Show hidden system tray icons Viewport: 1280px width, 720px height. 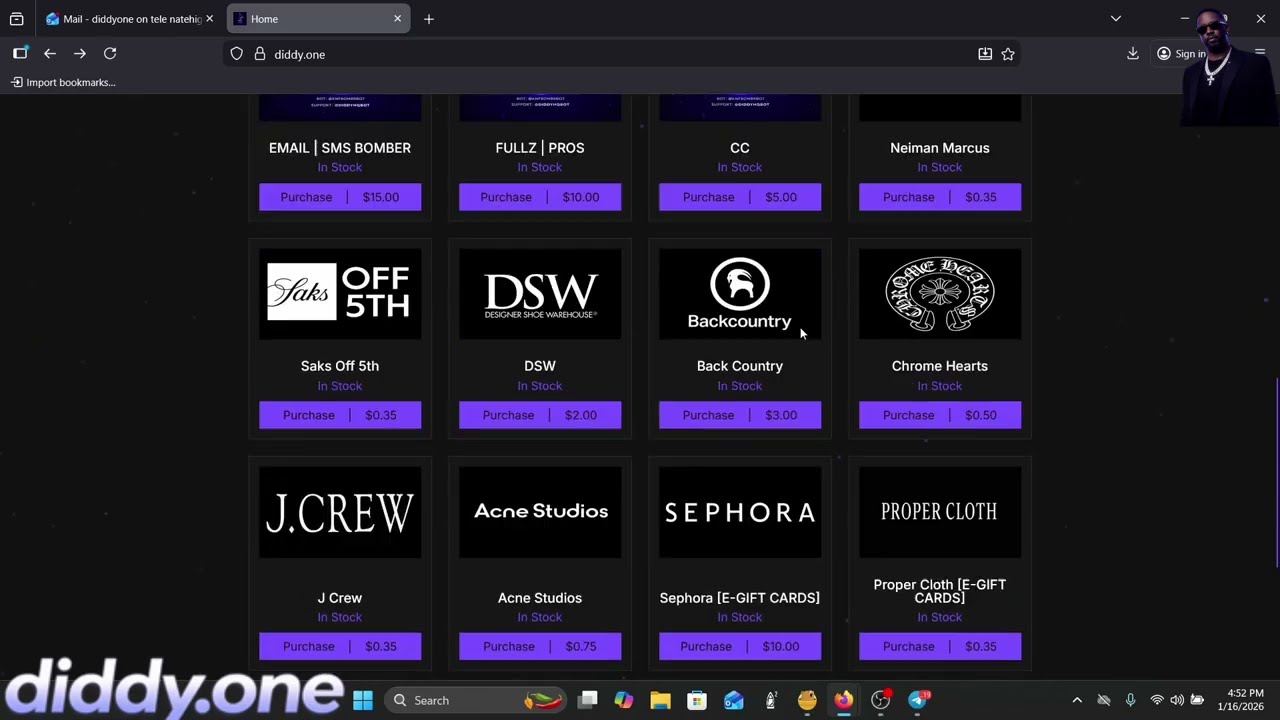[1077, 700]
